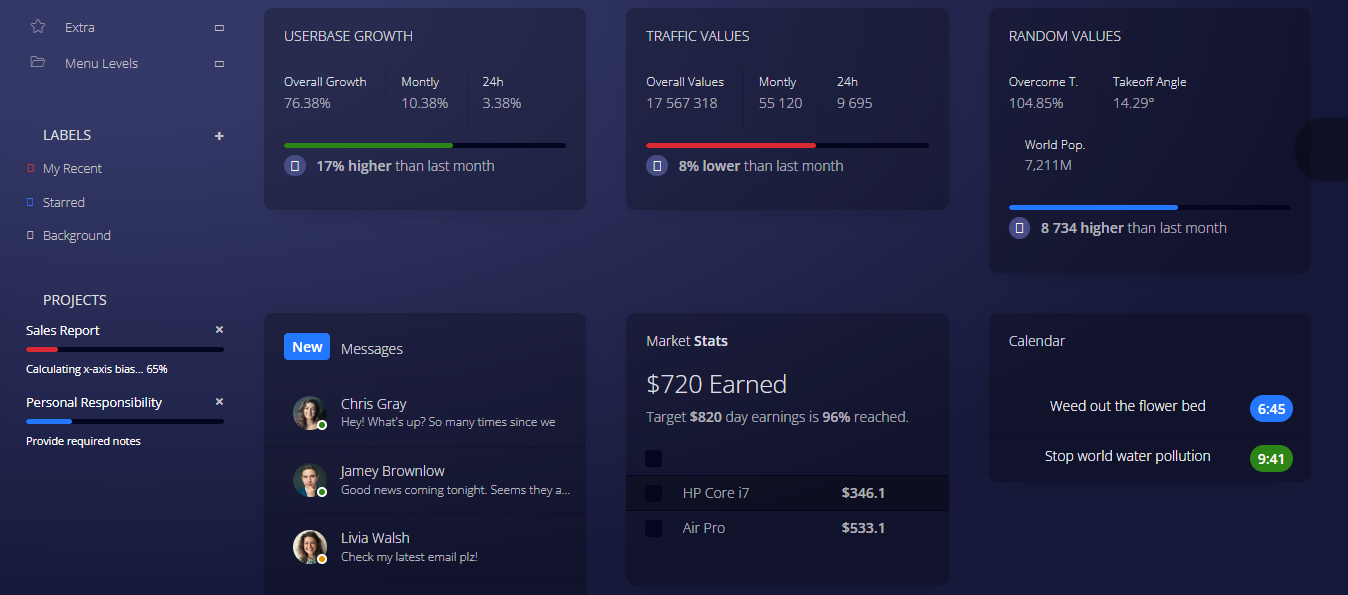Click the blue Starred label marker
The width and height of the screenshot is (1348, 595).
[x=30, y=202]
